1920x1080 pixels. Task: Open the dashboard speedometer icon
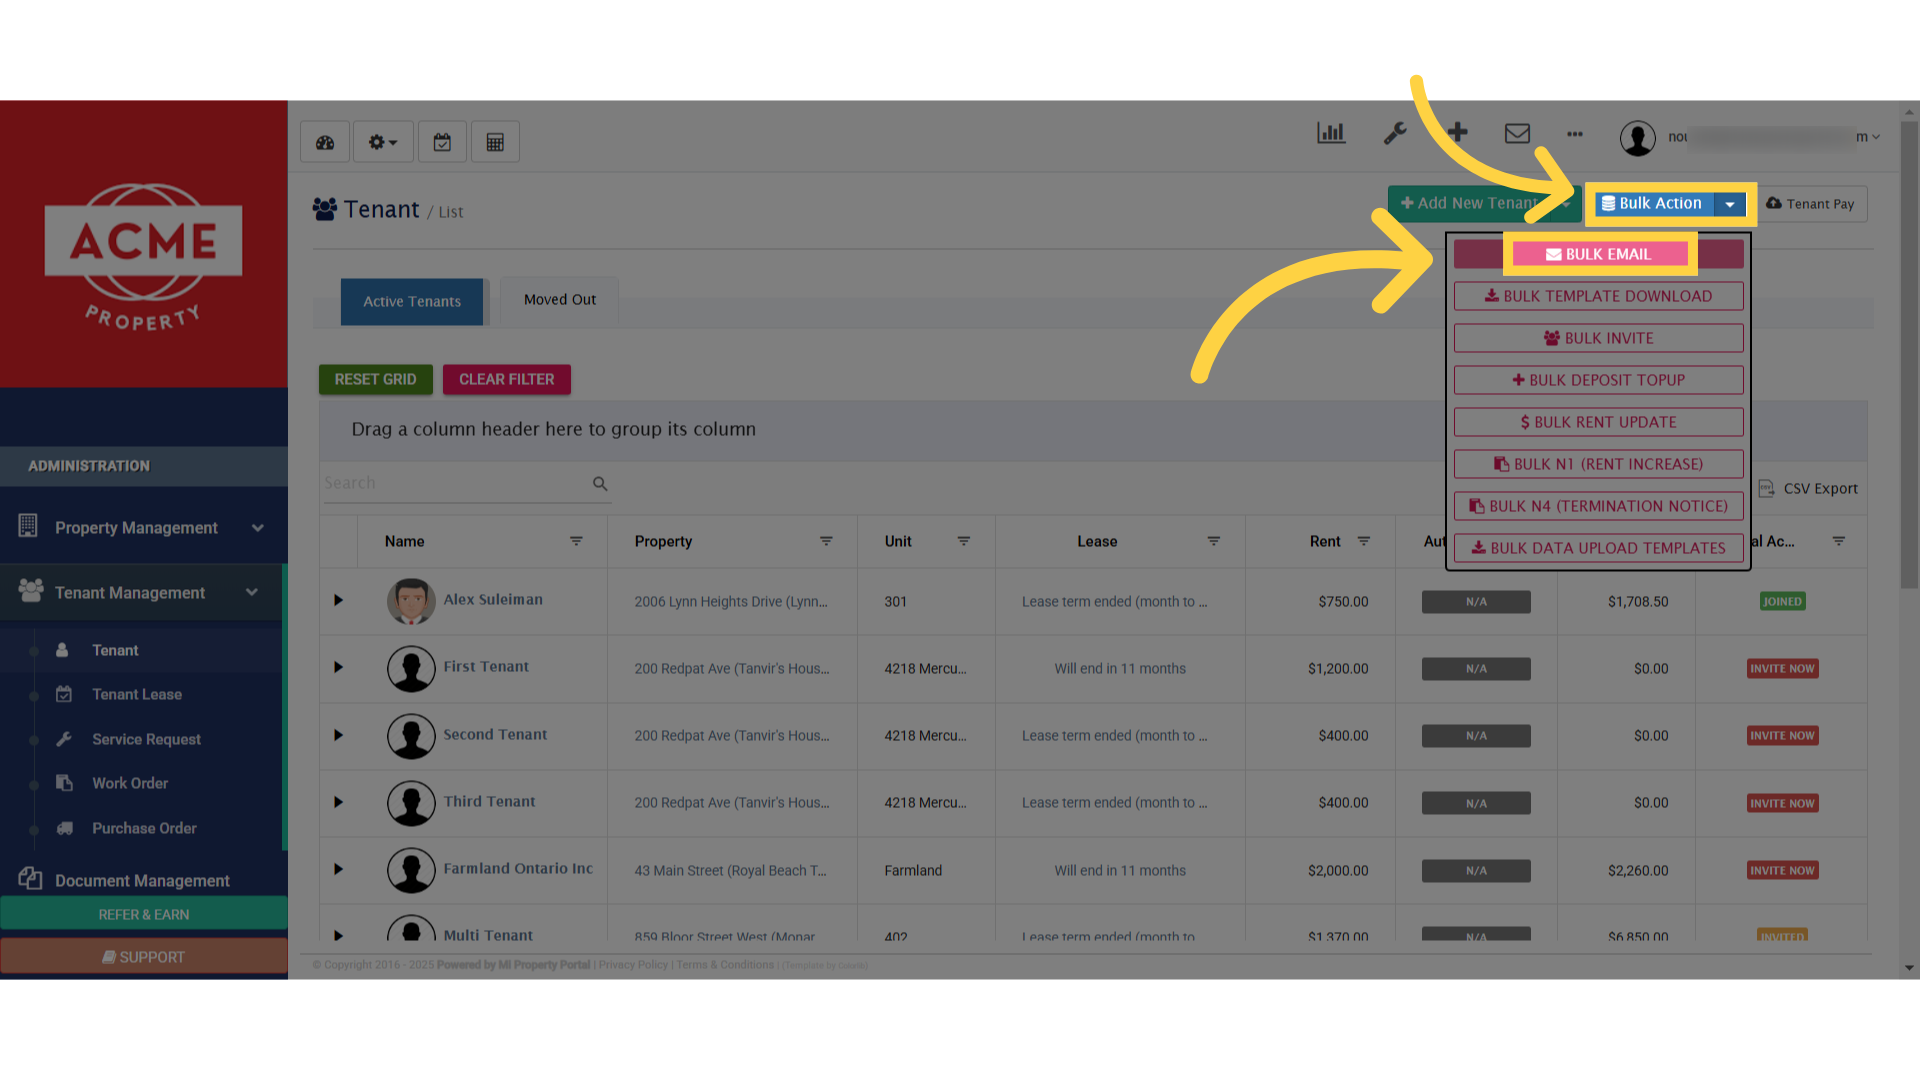[324, 141]
